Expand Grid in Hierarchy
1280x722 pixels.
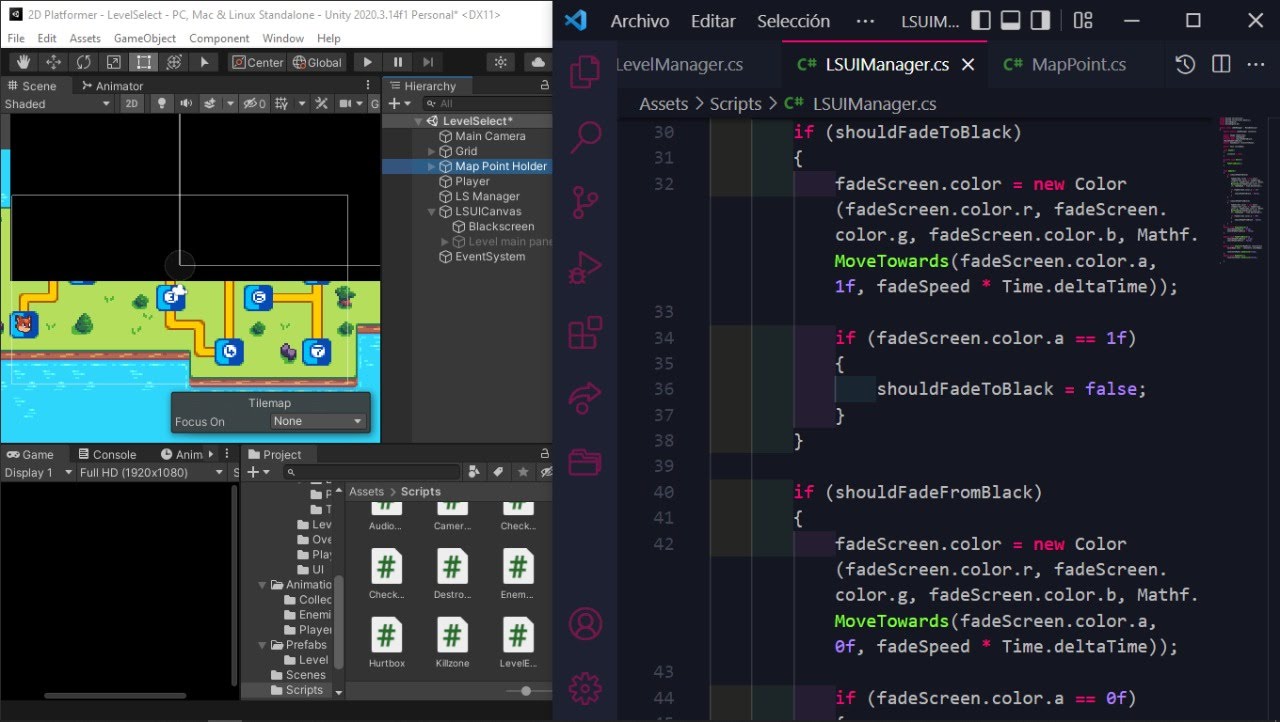click(432, 151)
